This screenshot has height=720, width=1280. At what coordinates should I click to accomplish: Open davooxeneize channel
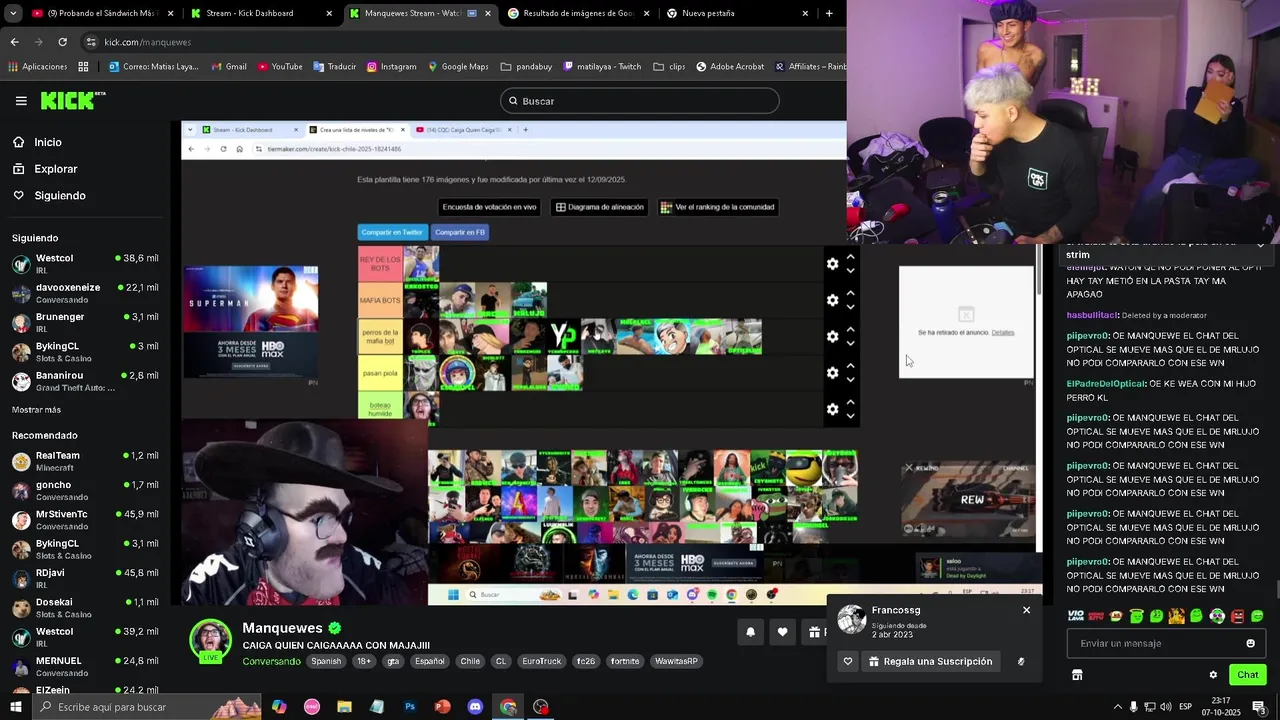85,293
